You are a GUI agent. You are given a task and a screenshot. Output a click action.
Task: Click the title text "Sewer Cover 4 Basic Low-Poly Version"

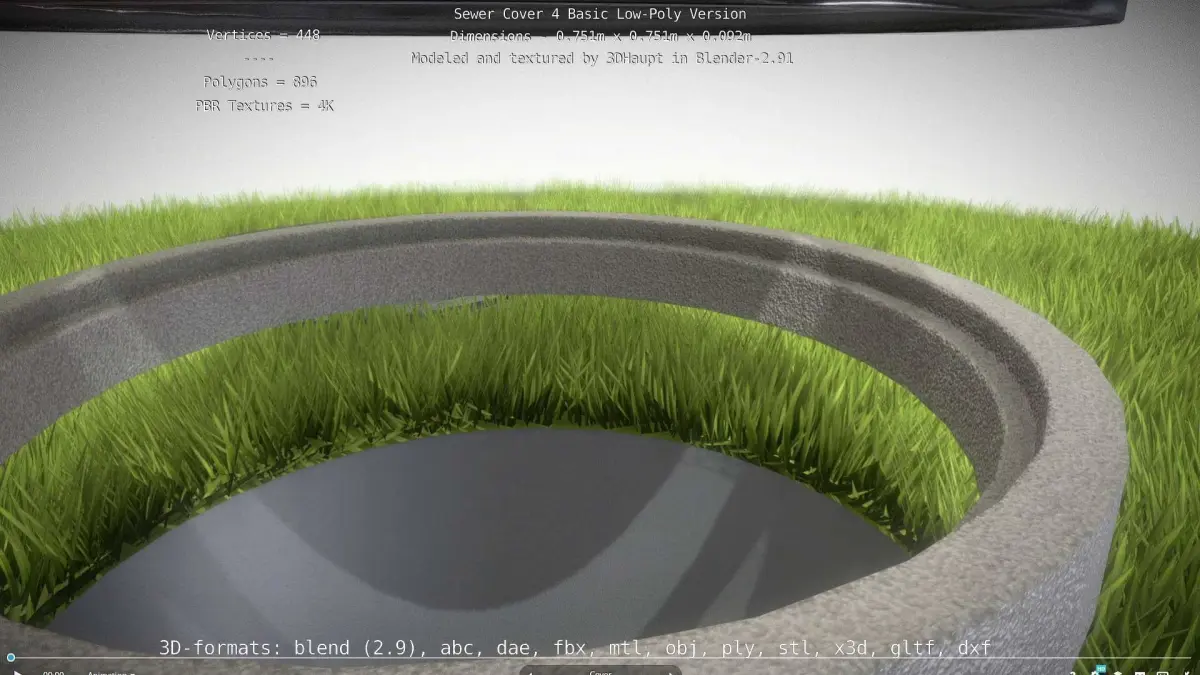(600, 14)
